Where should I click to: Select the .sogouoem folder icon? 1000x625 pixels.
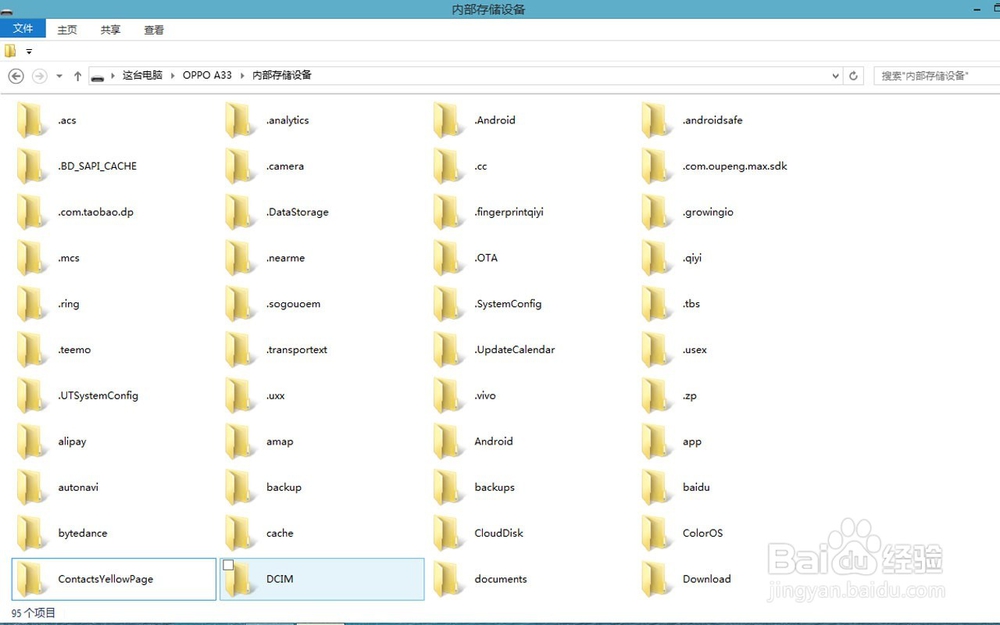coord(240,304)
